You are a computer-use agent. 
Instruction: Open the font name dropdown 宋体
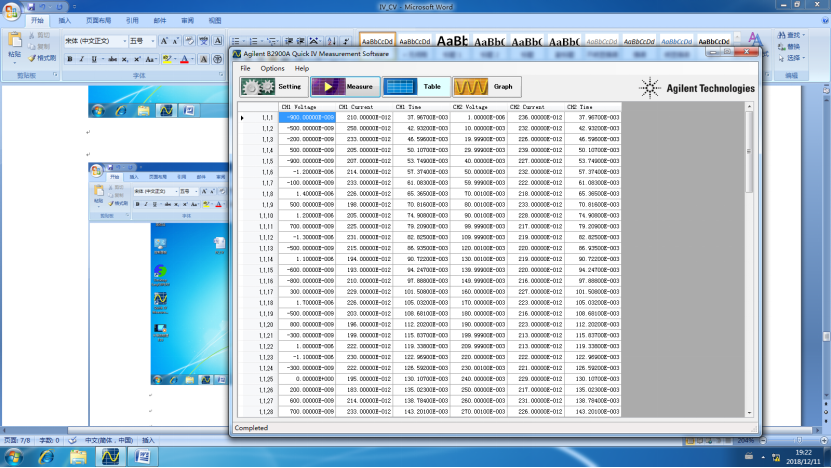pyautogui.click(x=125, y=41)
